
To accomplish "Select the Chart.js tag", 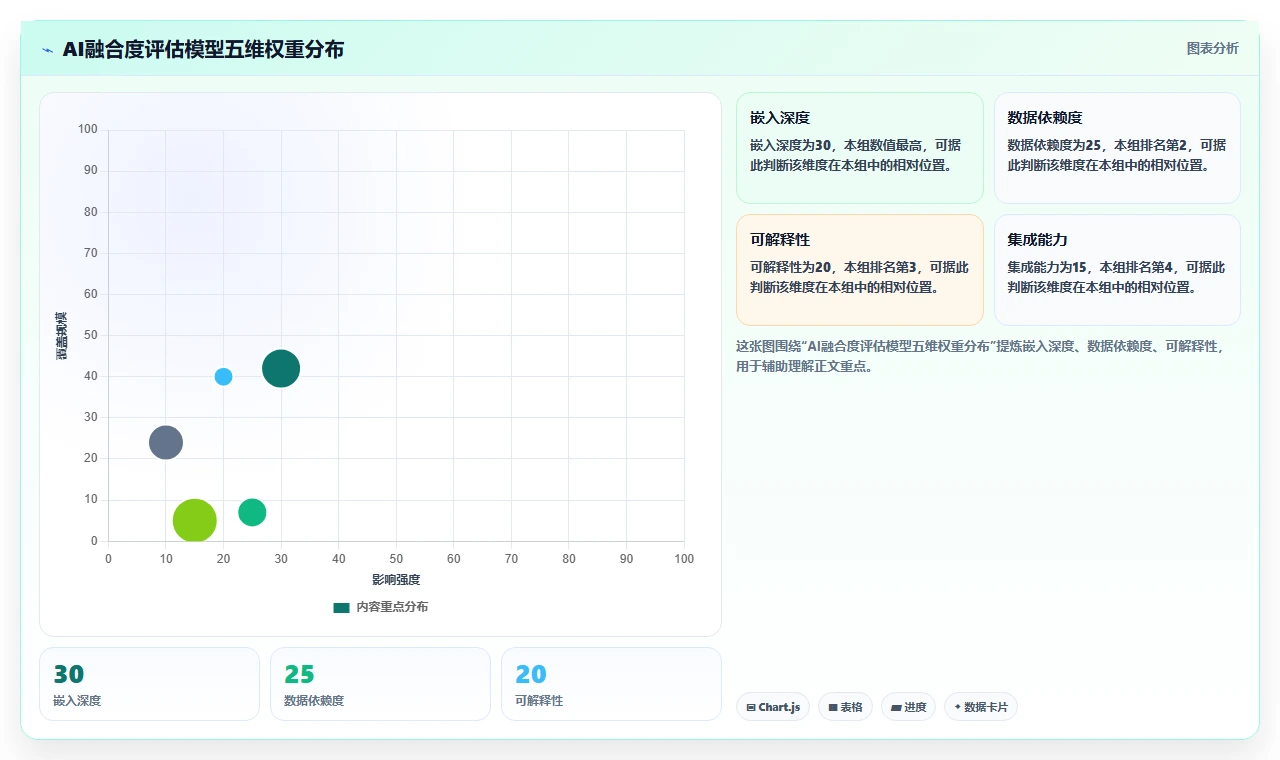I will pos(773,707).
